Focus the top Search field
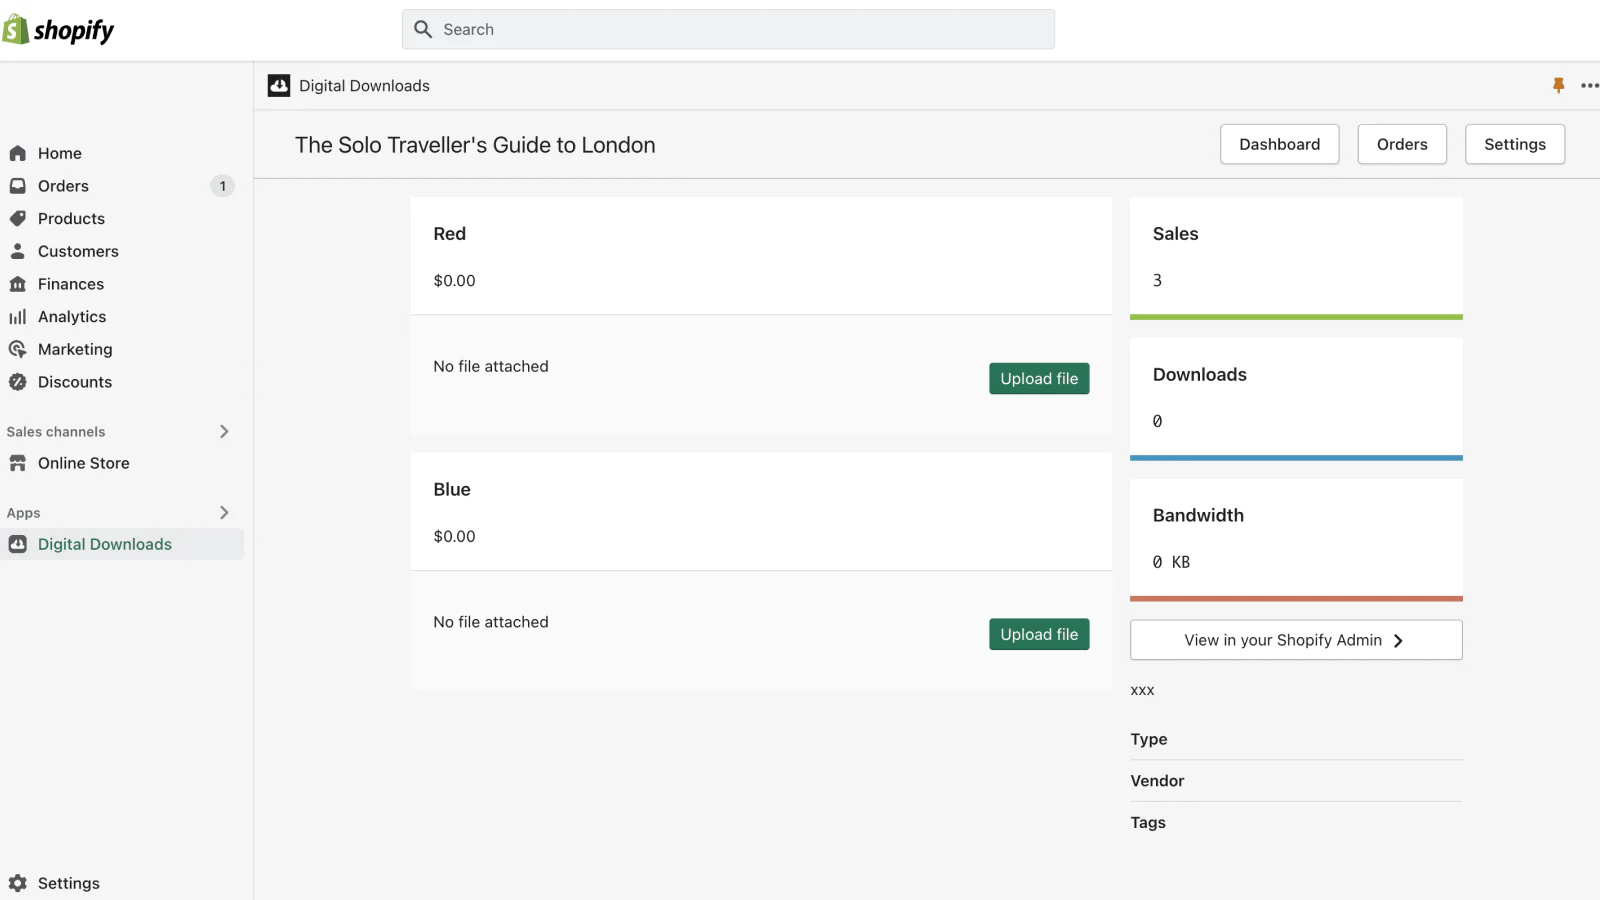The image size is (1600, 900). coord(728,30)
